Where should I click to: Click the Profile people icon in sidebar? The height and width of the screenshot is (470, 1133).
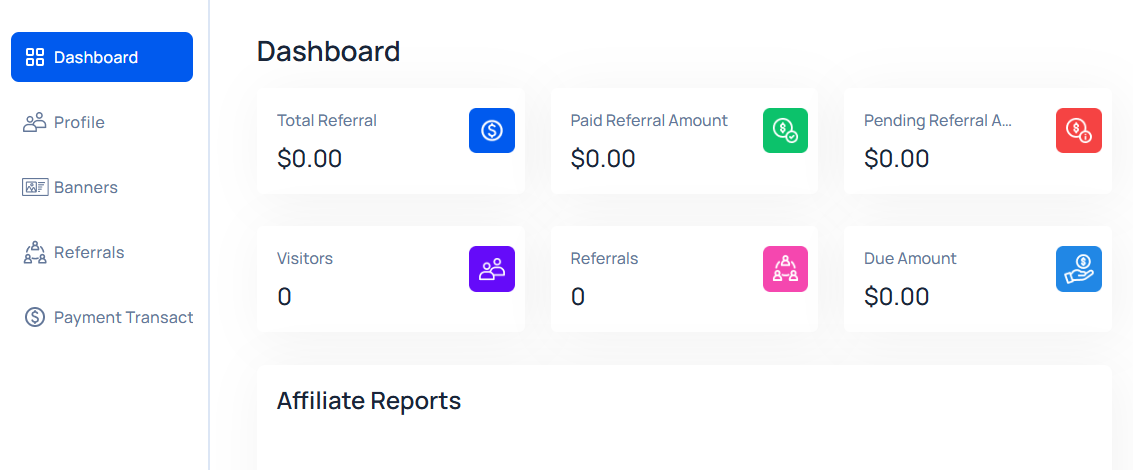(x=35, y=122)
